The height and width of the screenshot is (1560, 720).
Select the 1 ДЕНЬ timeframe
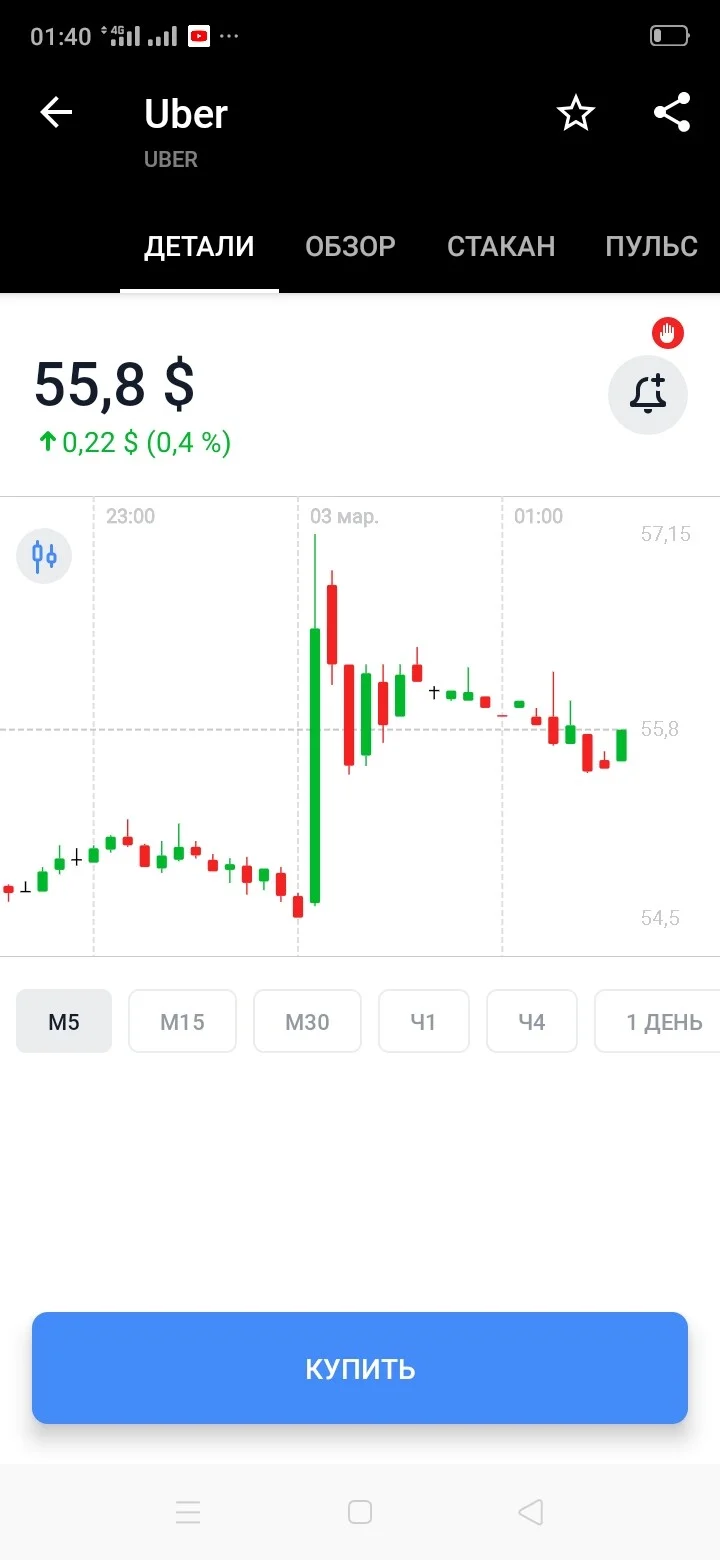point(657,1021)
